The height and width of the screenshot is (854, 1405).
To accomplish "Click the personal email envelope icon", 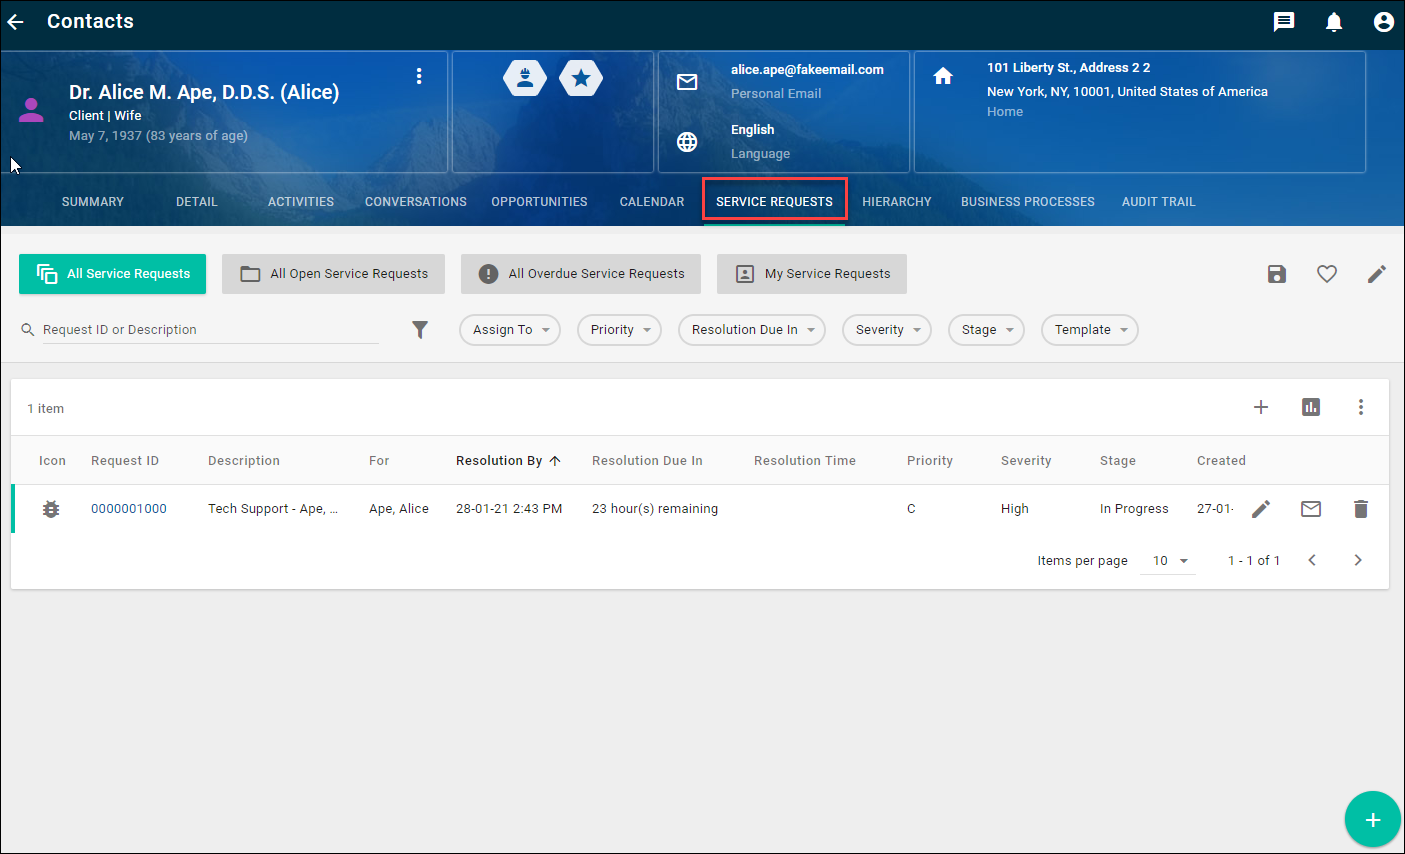I will click(x=687, y=82).
